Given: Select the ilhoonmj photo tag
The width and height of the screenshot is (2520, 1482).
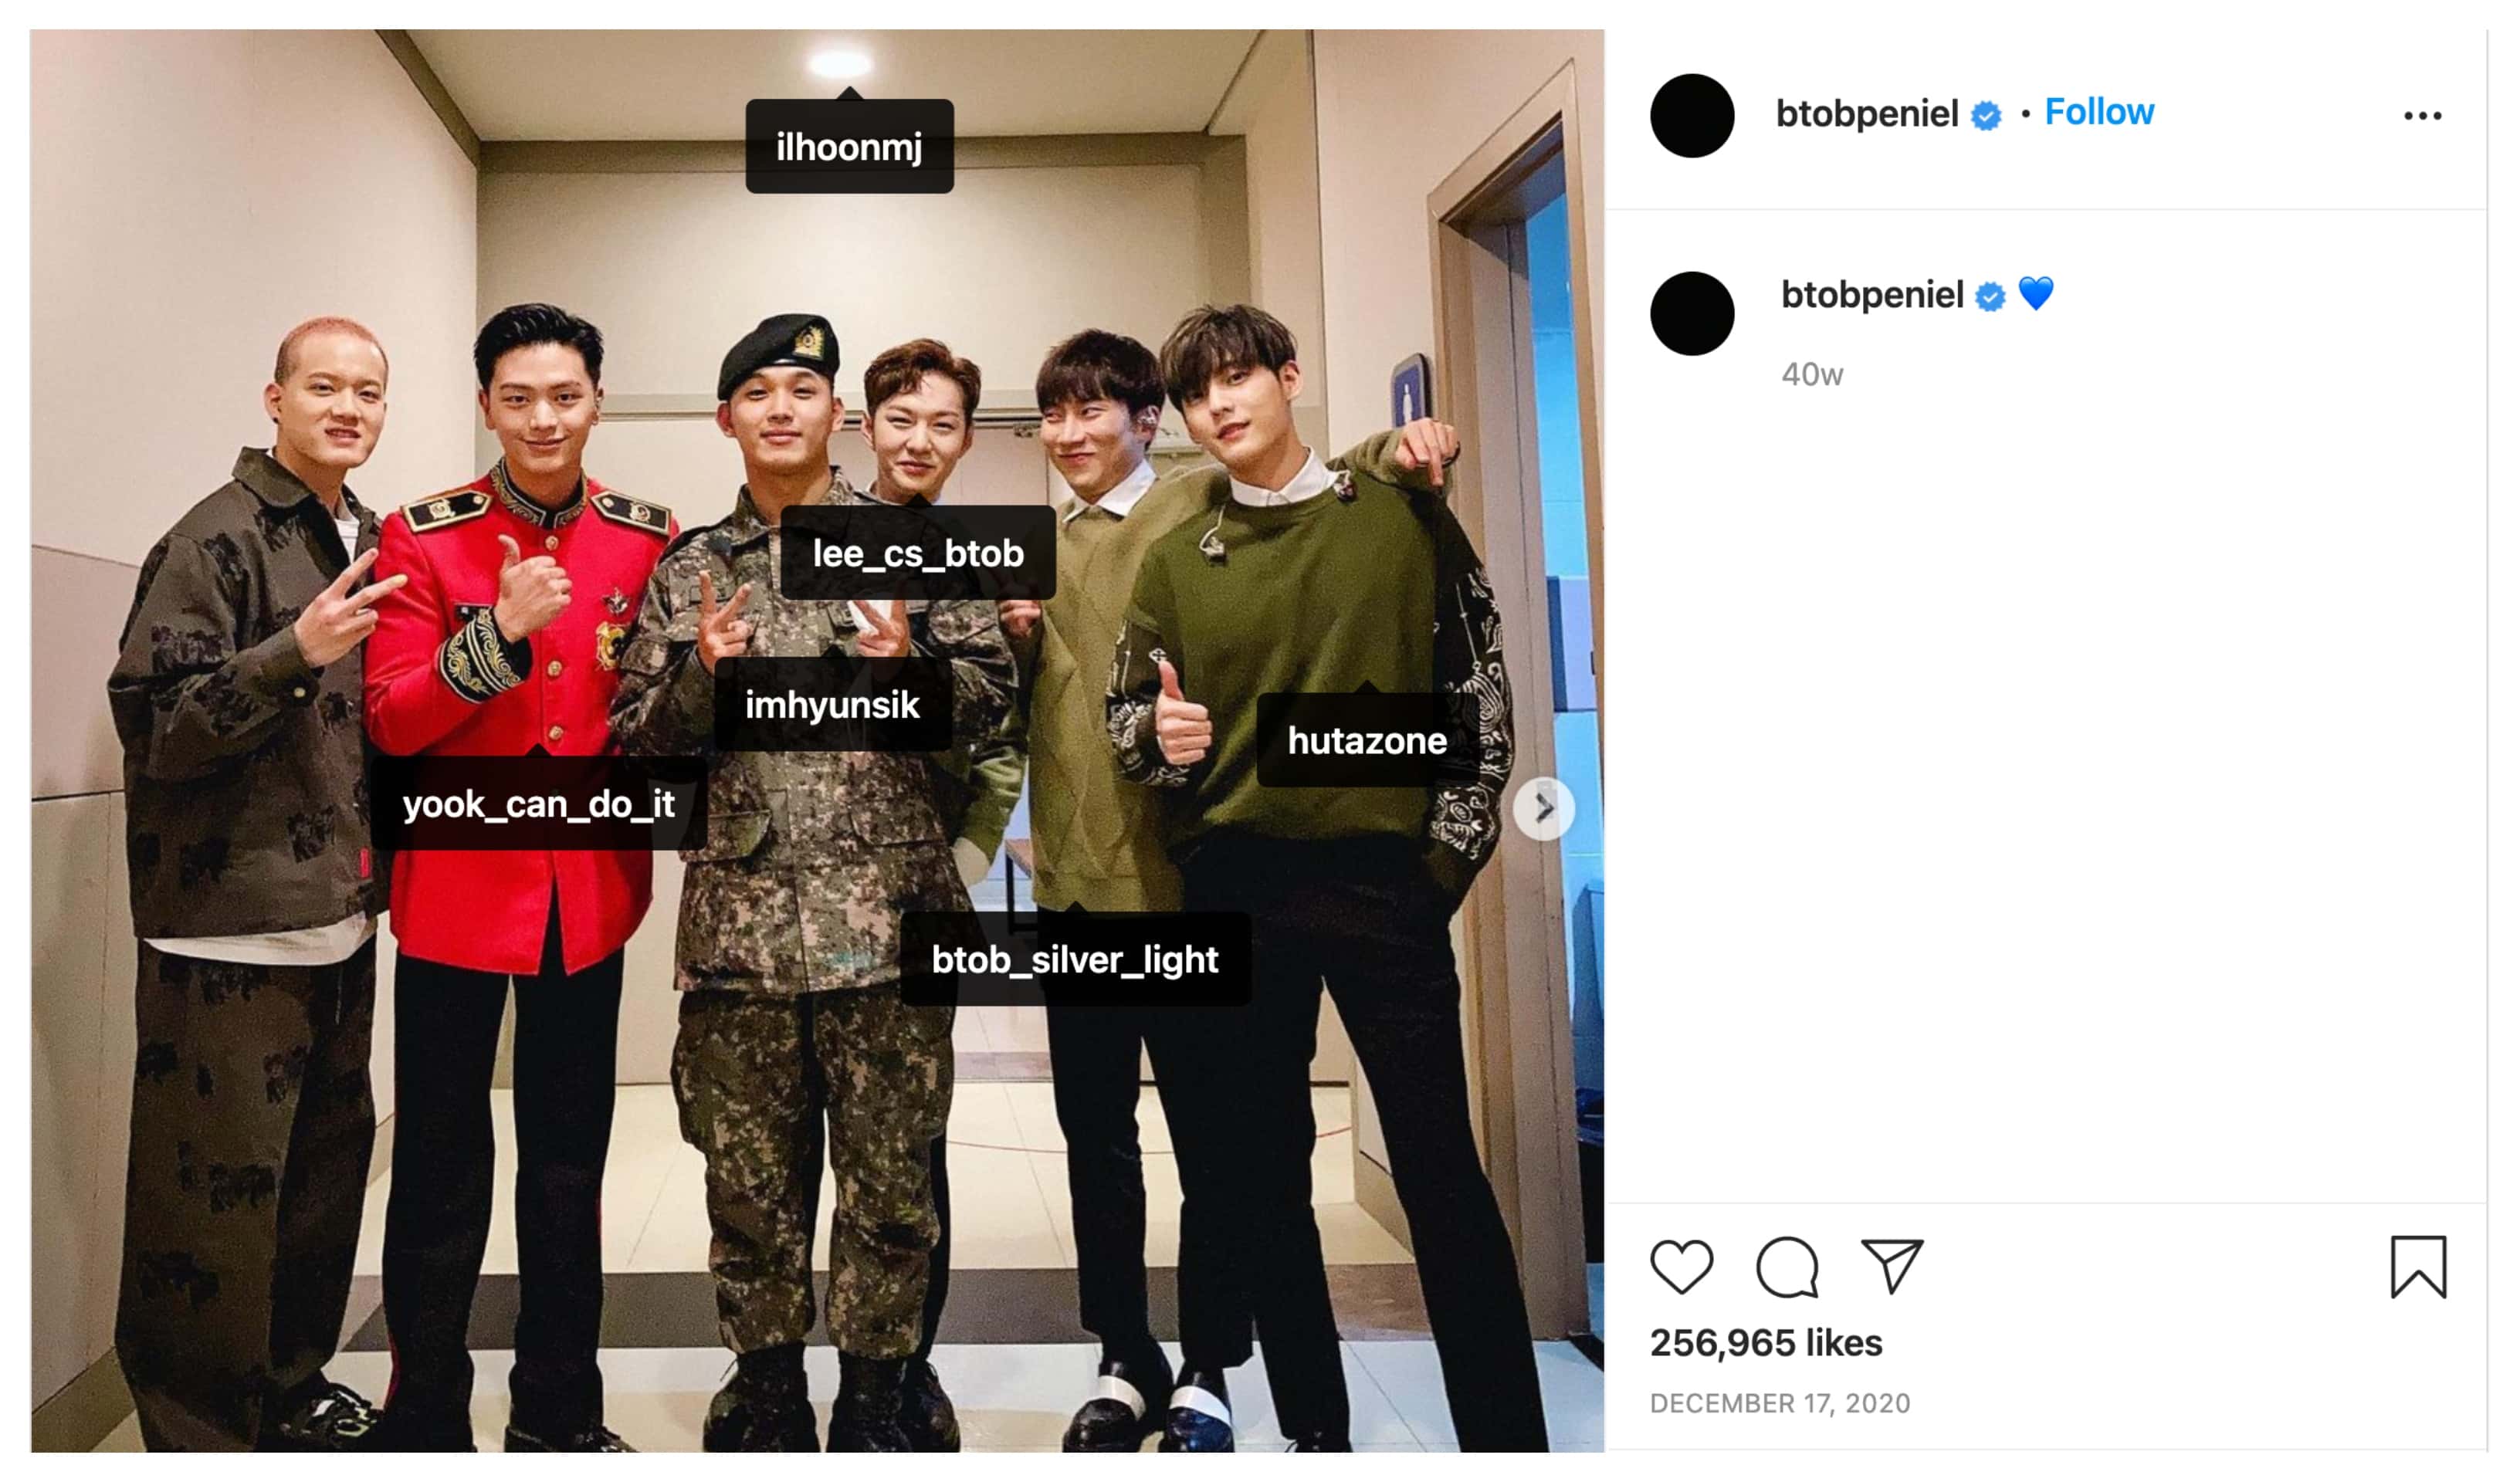Looking at the screenshot, I should (849, 146).
